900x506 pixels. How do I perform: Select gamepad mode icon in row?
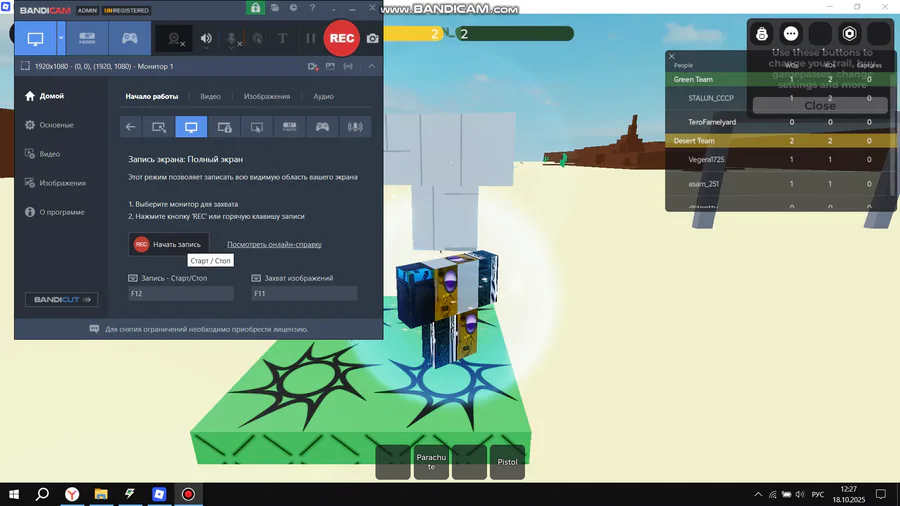point(322,127)
